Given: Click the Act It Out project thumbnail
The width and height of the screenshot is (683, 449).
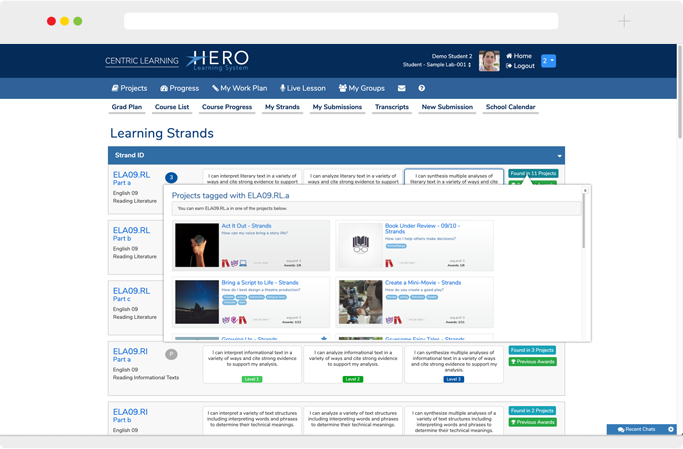Looking at the screenshot, I should point(197,245).
